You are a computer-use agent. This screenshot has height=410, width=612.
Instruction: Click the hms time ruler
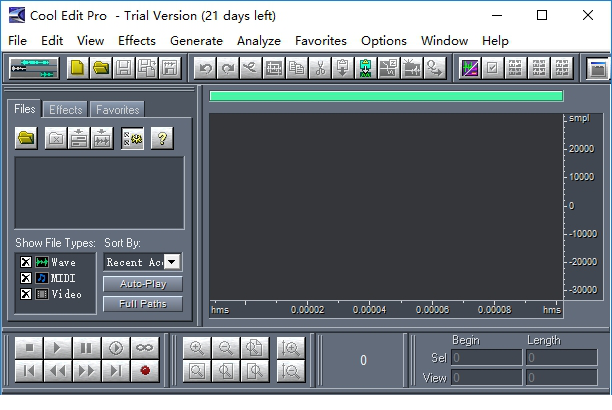(x=386, y=309)
